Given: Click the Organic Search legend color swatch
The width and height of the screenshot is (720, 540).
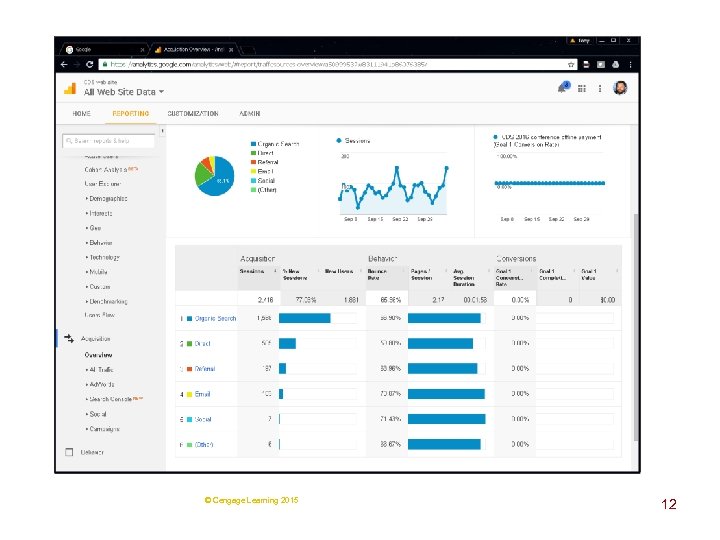Looking at the screenshot, I should pyautogui.click(x=253, y=144).
